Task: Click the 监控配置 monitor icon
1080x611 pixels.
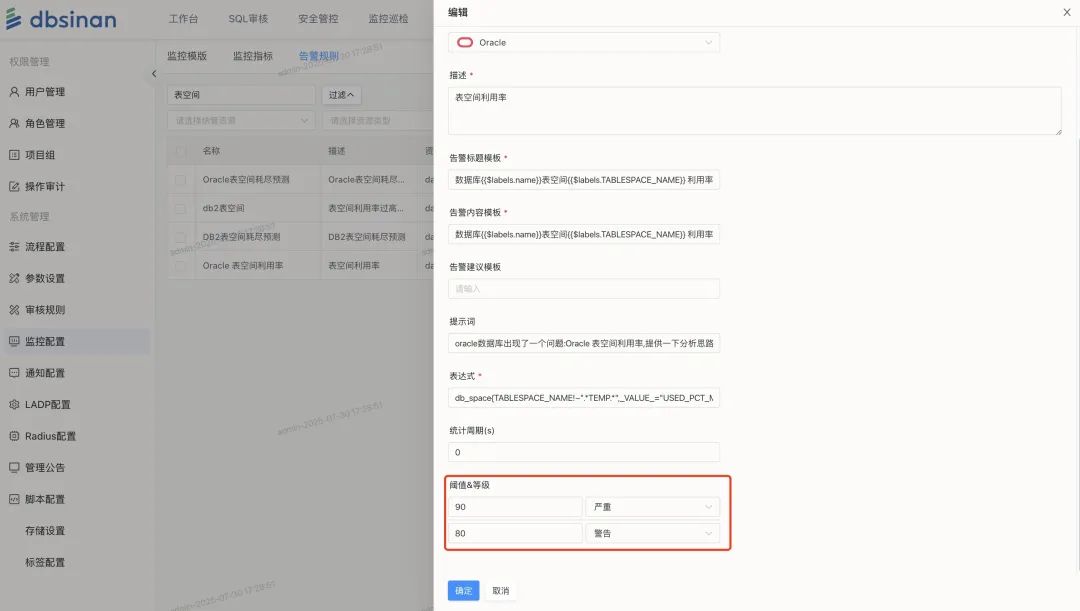Action: click(14, 342)
